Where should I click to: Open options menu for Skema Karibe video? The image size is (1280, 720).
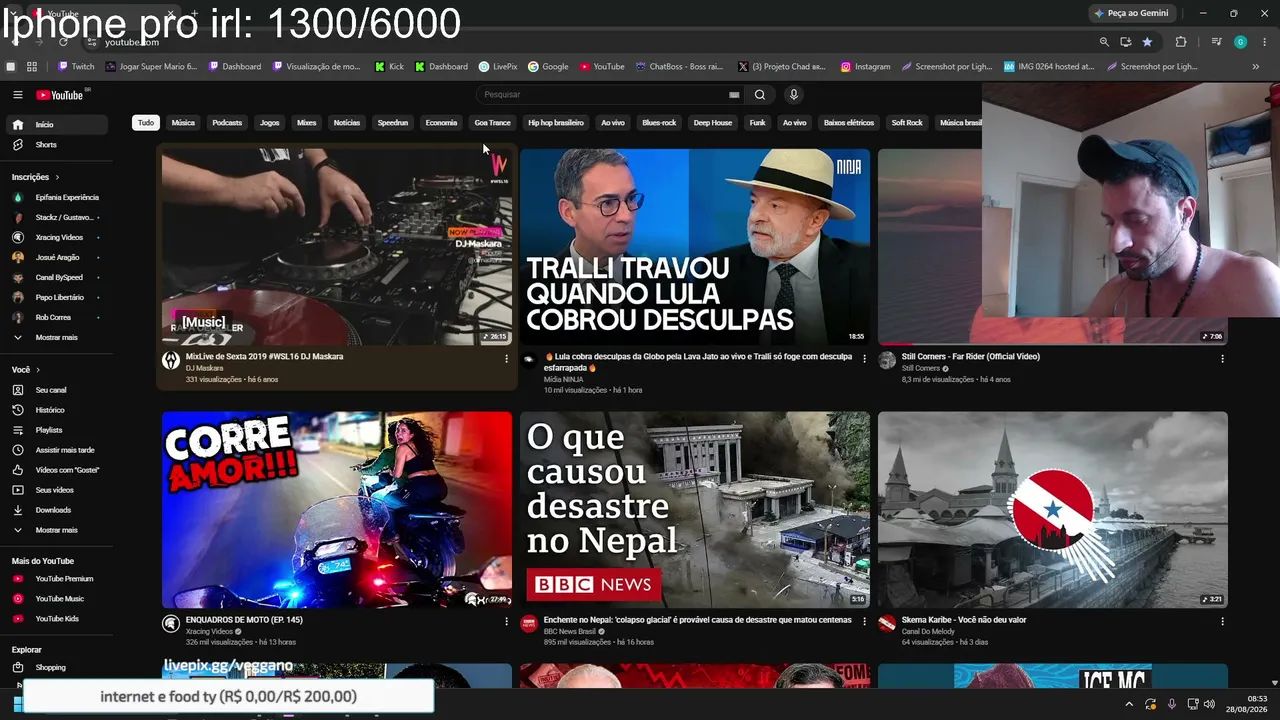1222,622
